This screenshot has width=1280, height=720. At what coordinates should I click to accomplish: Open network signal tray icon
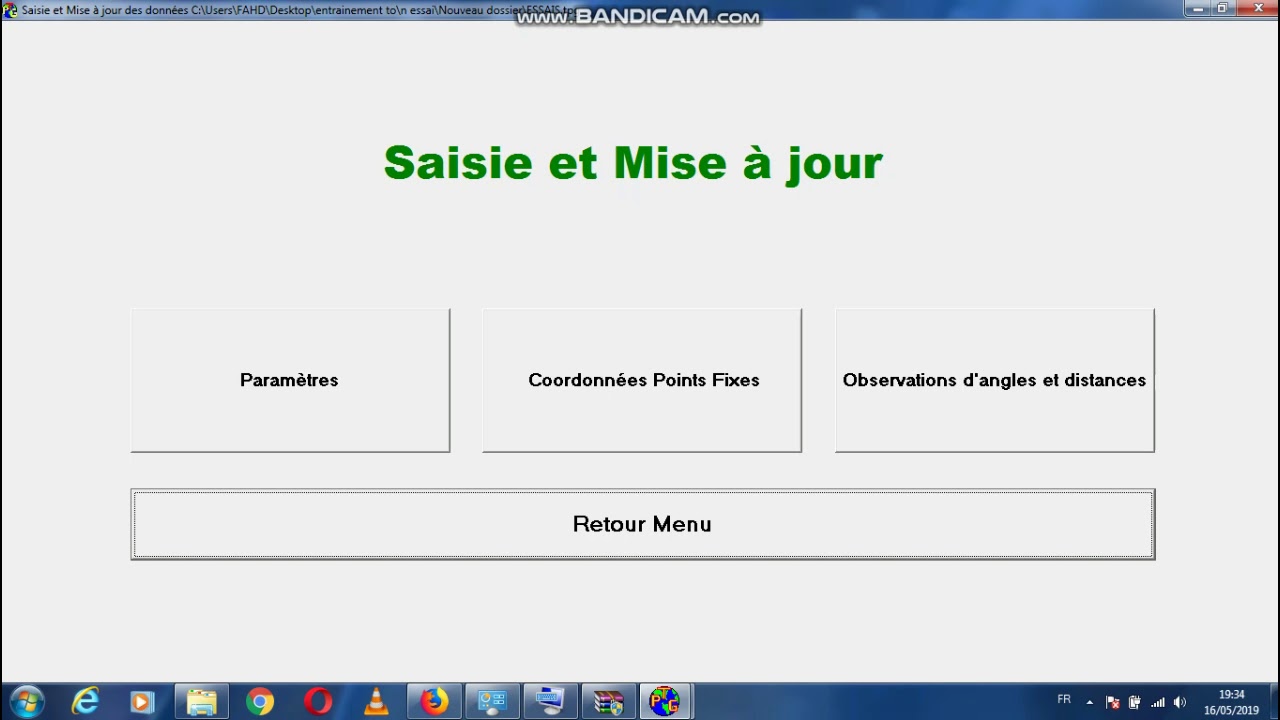tap(1158, 702)
